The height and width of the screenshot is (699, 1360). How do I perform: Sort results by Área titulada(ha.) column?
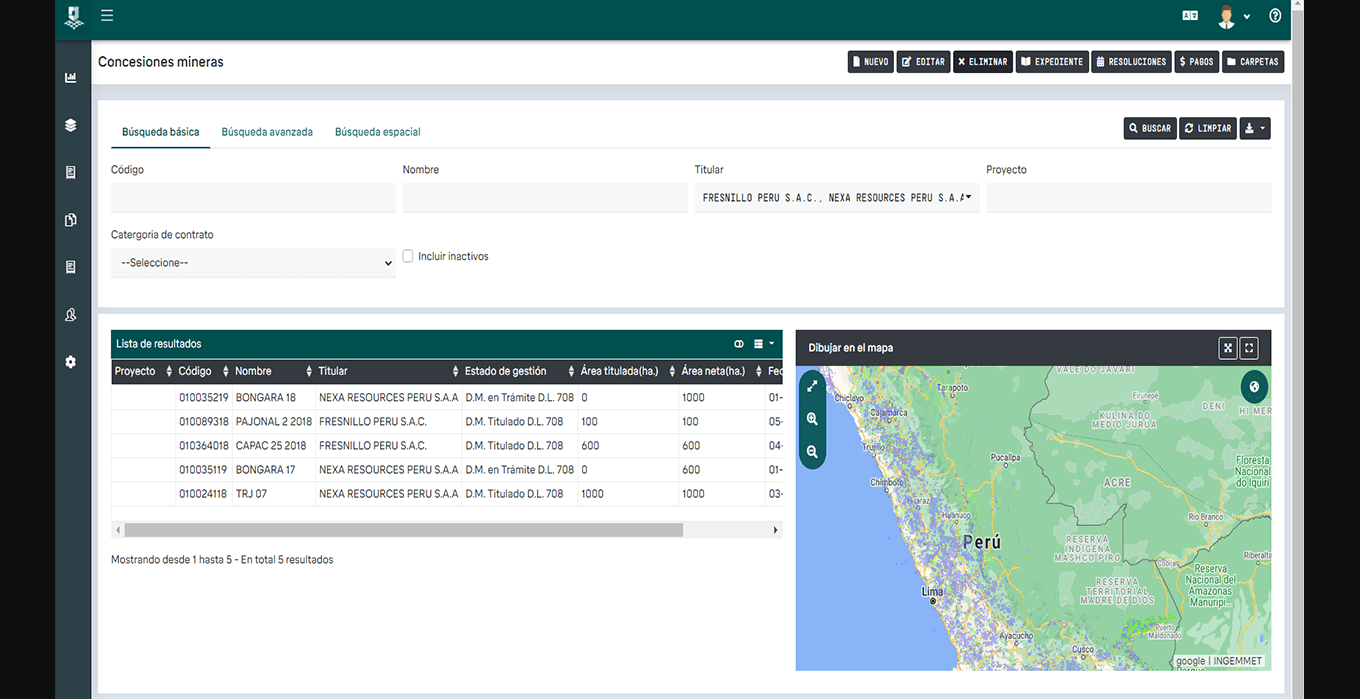(x=627, y=371)
